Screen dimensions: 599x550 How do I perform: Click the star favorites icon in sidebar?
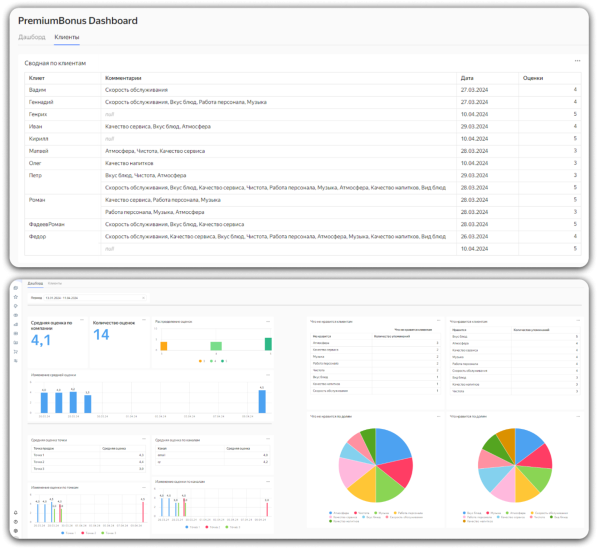pos(16,297)
